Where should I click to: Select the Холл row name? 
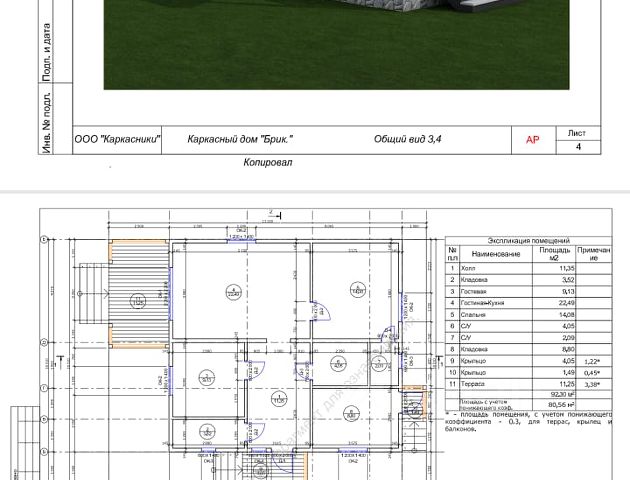(468, 268)
